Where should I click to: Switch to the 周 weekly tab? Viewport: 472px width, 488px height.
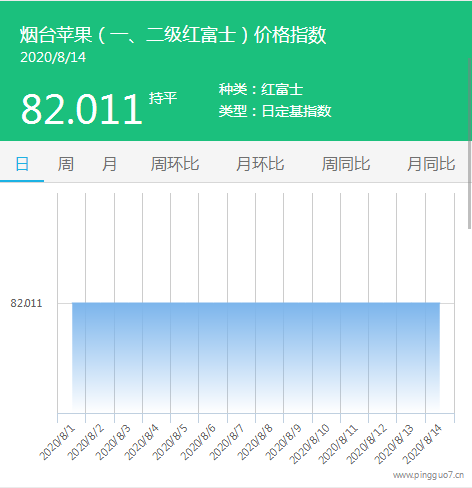pyautogui.click(x=66, y=164)
